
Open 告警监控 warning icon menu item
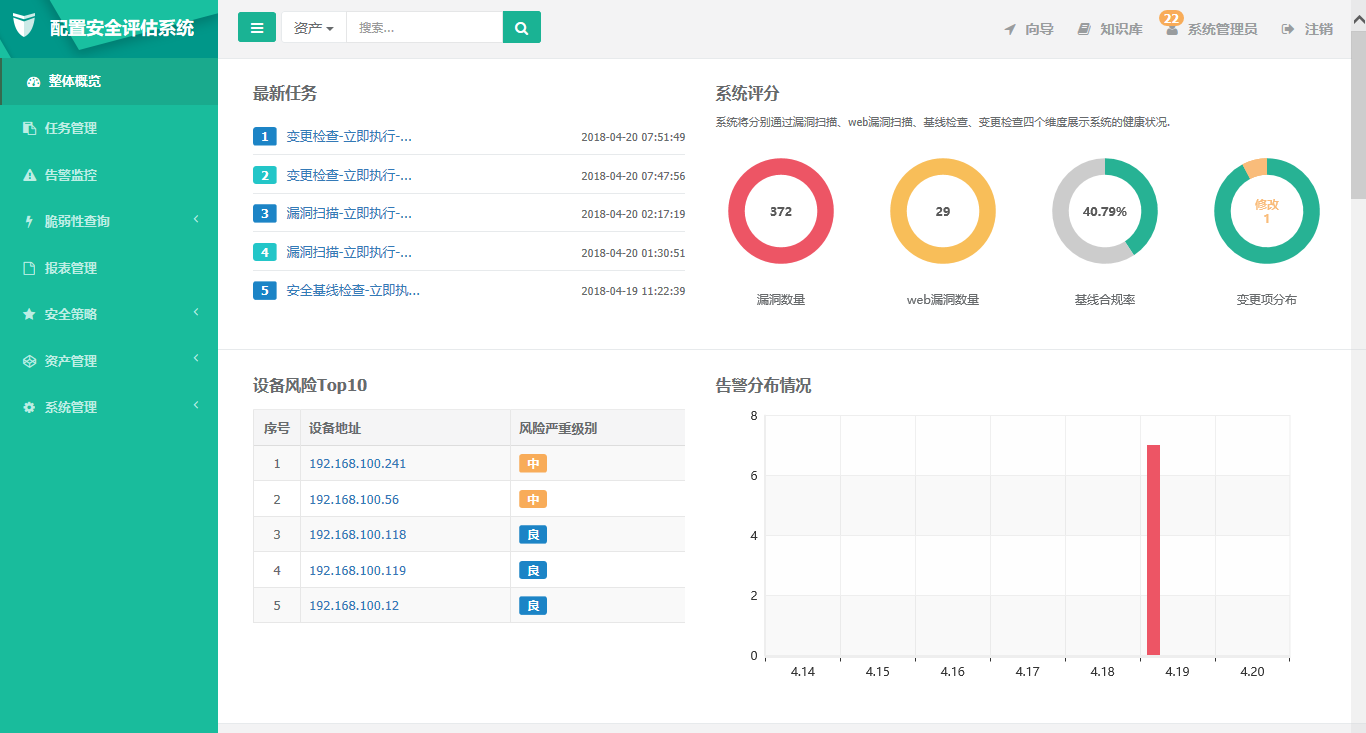tap(30, 175)
